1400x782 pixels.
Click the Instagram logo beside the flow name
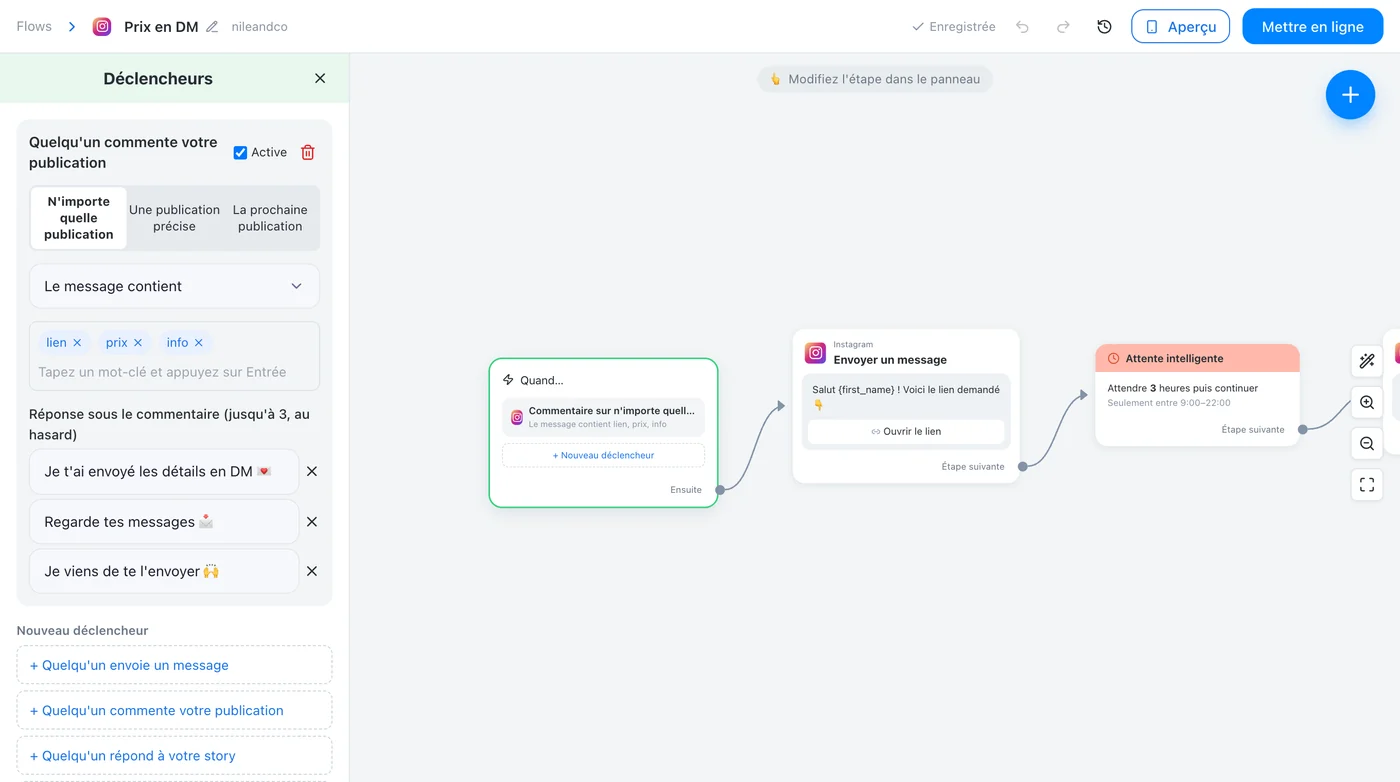point(102,27)
